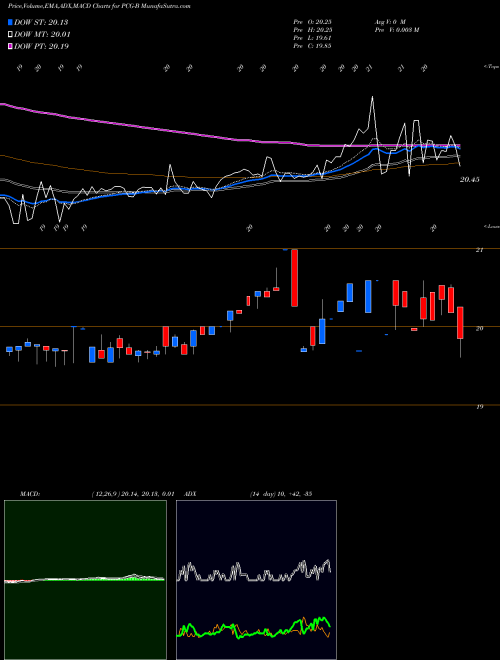This screenshot has height=660, width=500.
Task: Click the chart title mentioning MunafaSutra.com
Action: pyautogui.click(x=99, y=7)
